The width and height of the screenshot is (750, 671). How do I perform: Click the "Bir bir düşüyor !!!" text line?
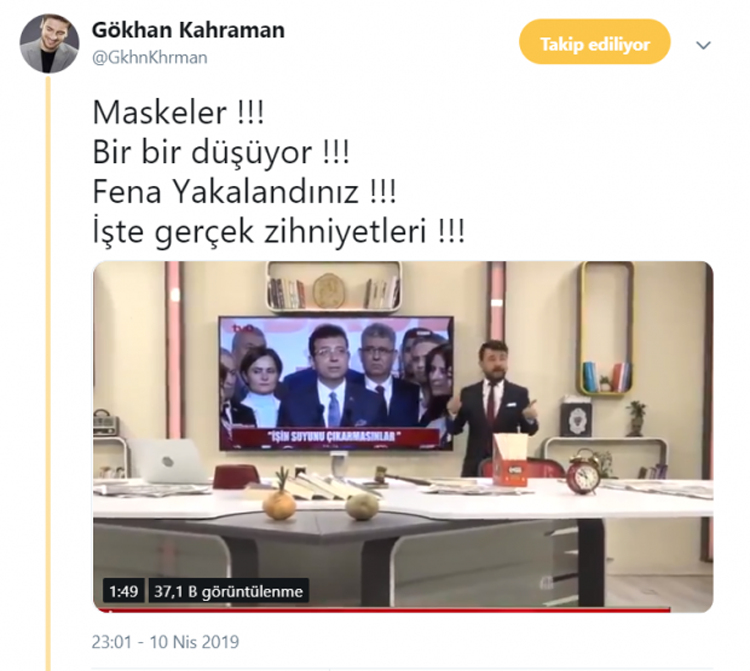click(221, 153)
